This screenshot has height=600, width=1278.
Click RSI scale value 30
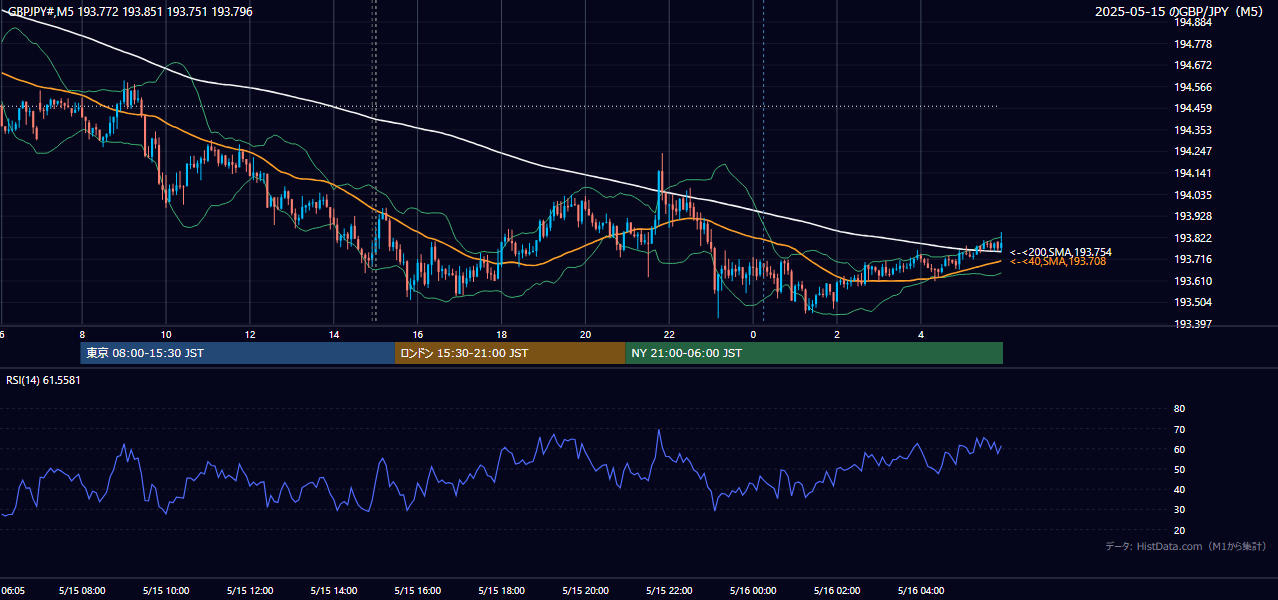(x=1179, y=510)
